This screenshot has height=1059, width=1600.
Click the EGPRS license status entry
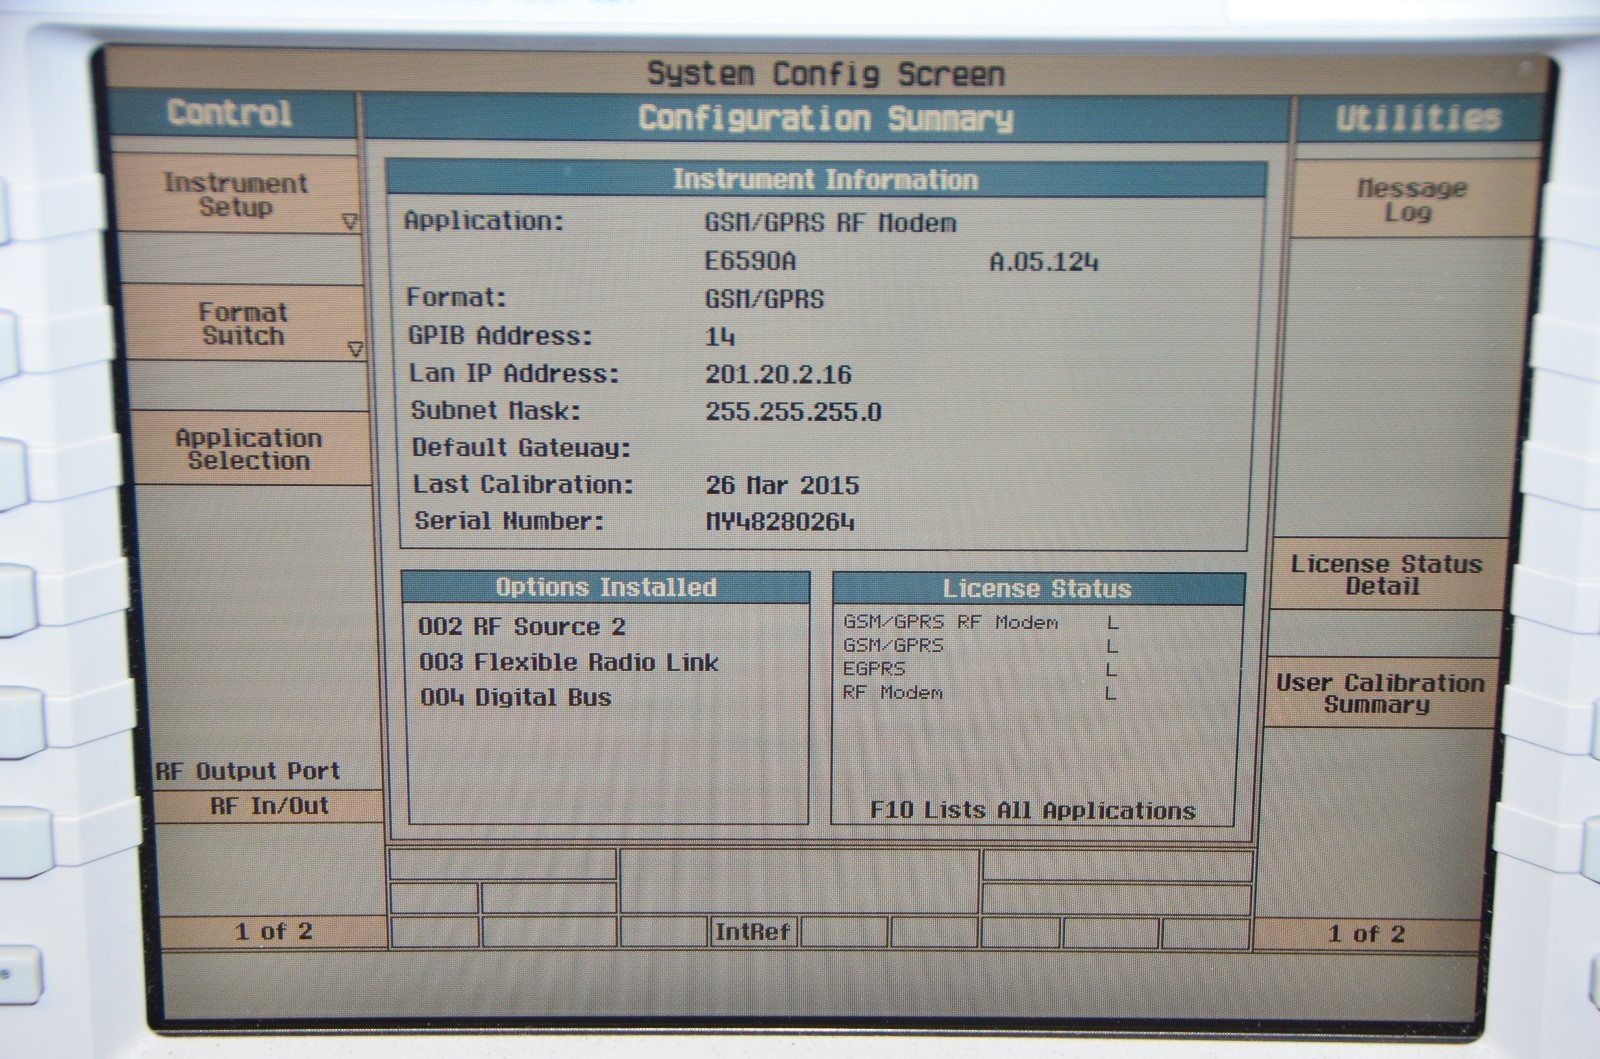click(x=874, y=668)
